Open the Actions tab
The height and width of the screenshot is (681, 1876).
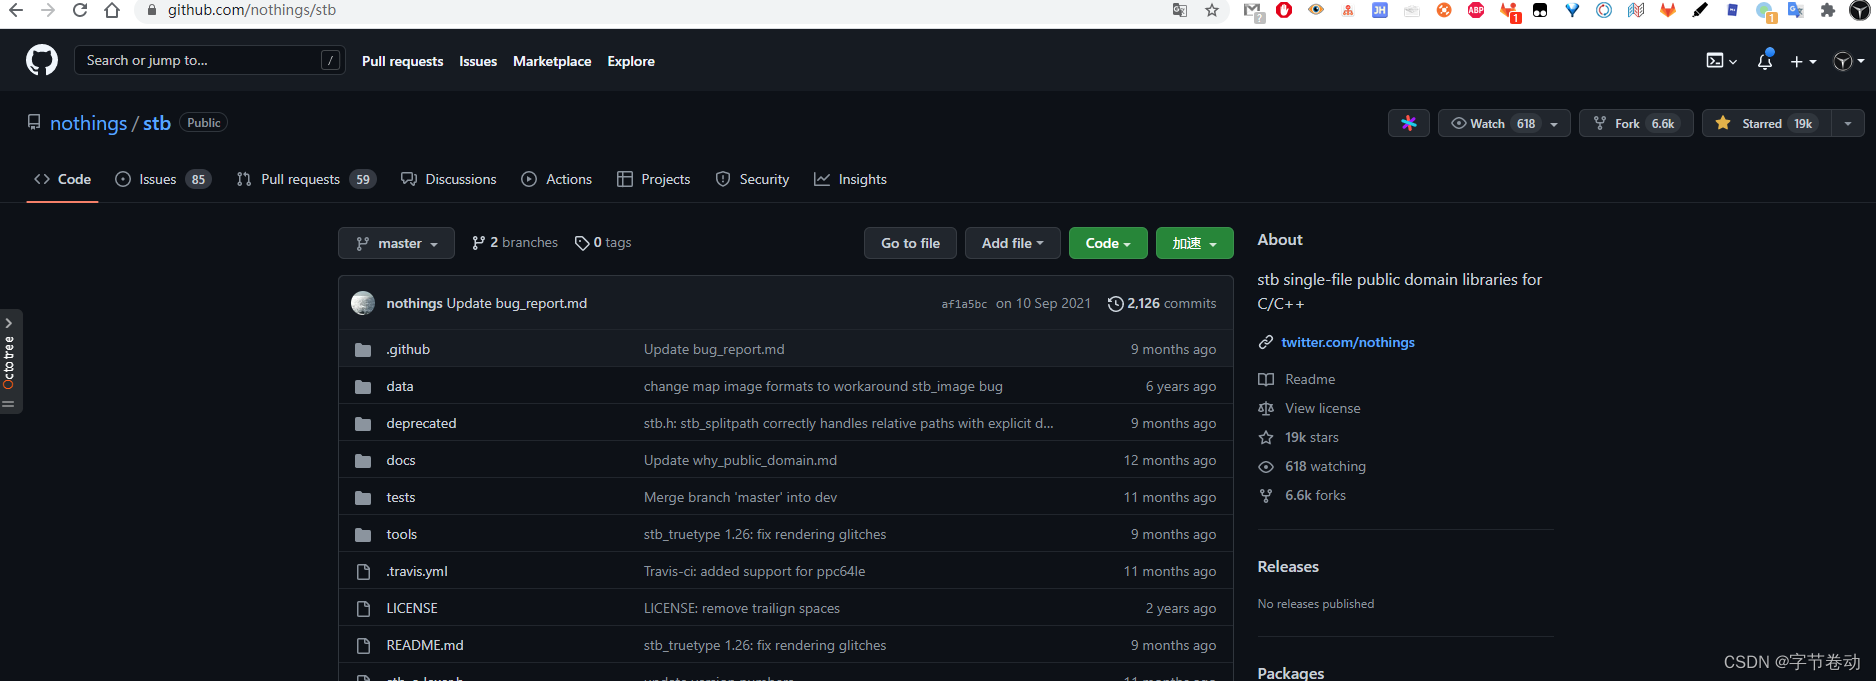pos(557,179)
